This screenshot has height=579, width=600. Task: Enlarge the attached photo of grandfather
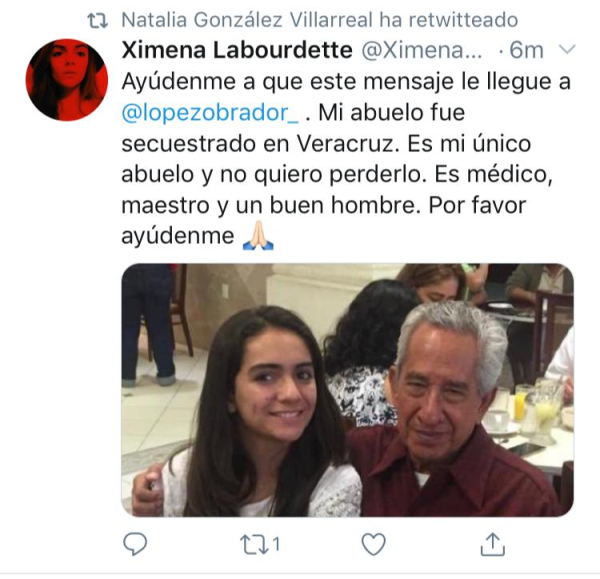tap(347, 390)
